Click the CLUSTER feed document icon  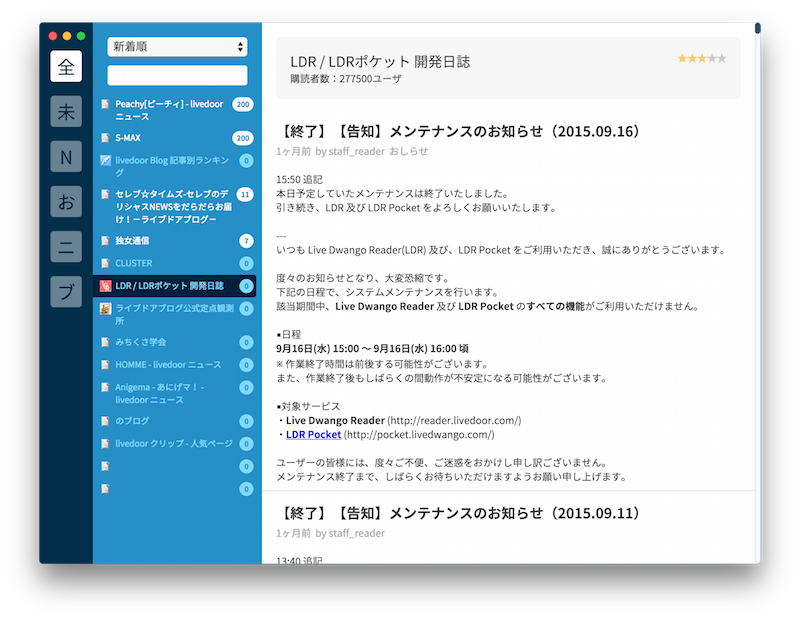click(x=105, y=263)
